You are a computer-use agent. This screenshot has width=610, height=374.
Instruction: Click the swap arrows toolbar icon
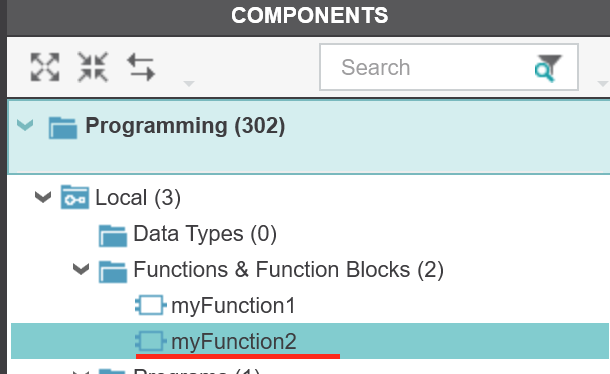click(x=141, y=68)
